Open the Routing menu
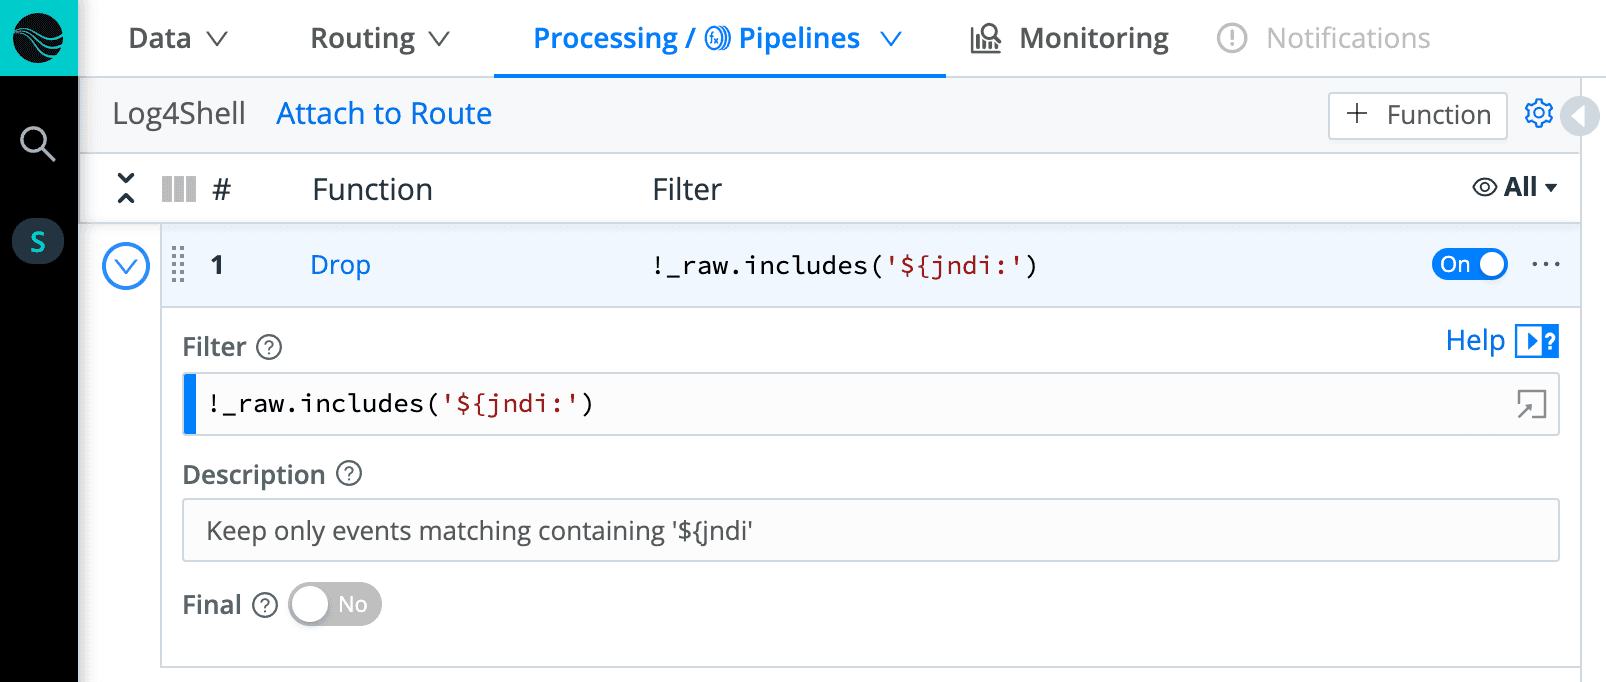This screenshot has height=682, width=1606. (x=380, y=39)
